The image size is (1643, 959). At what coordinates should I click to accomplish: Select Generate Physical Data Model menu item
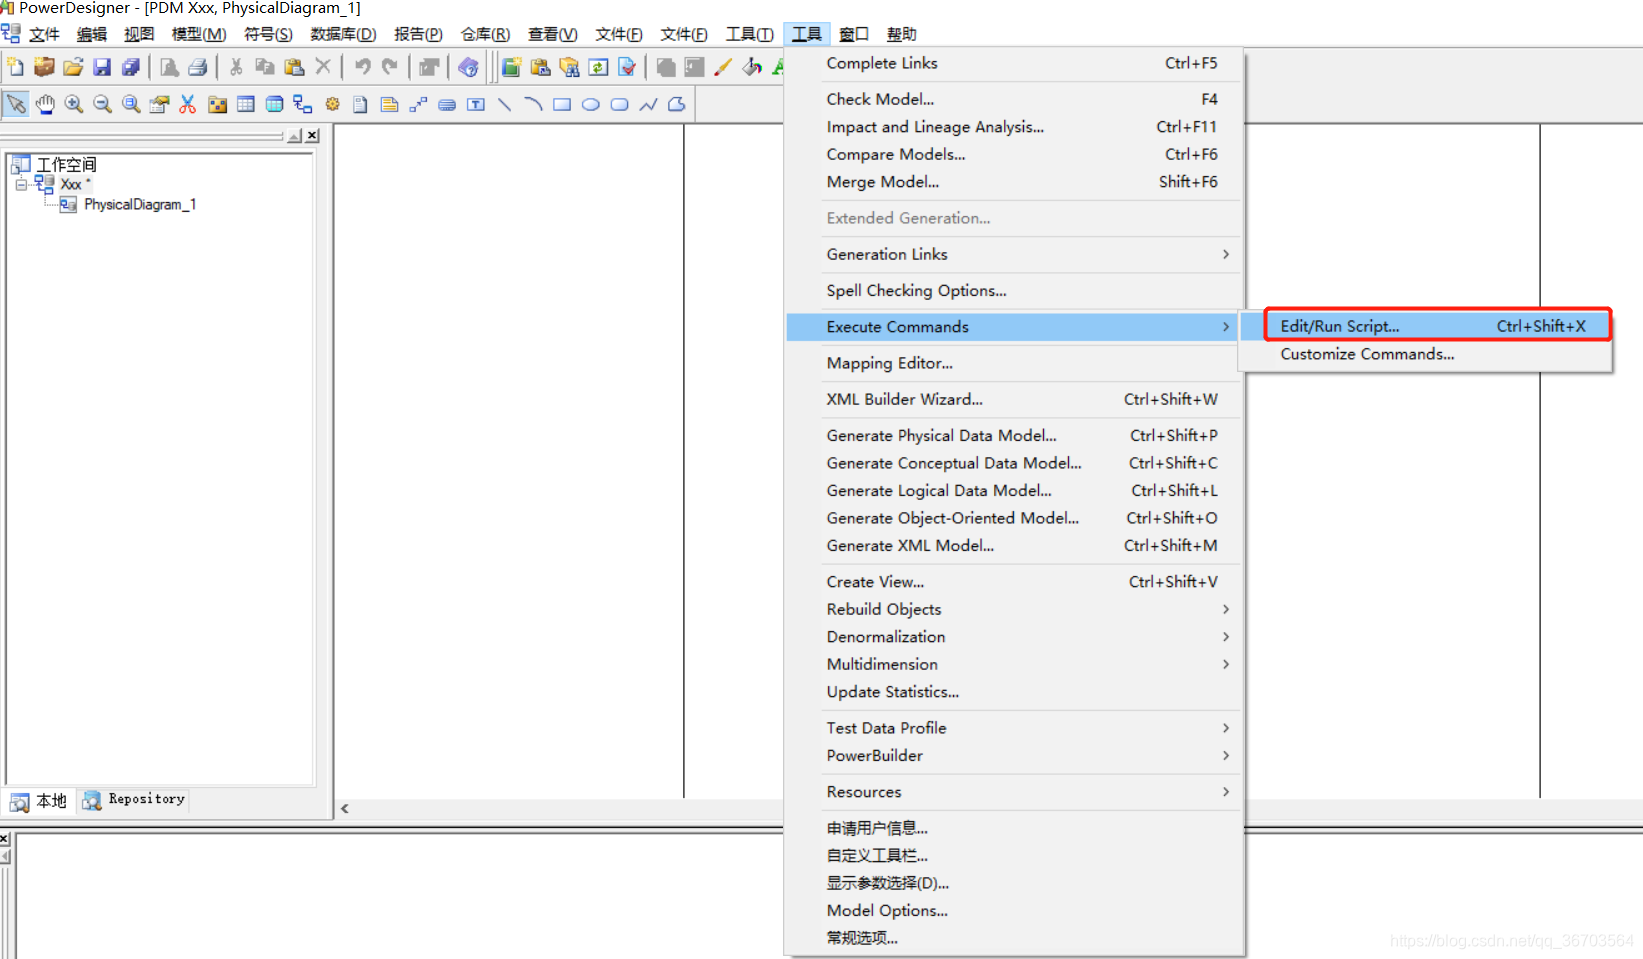pos(1013,435)
